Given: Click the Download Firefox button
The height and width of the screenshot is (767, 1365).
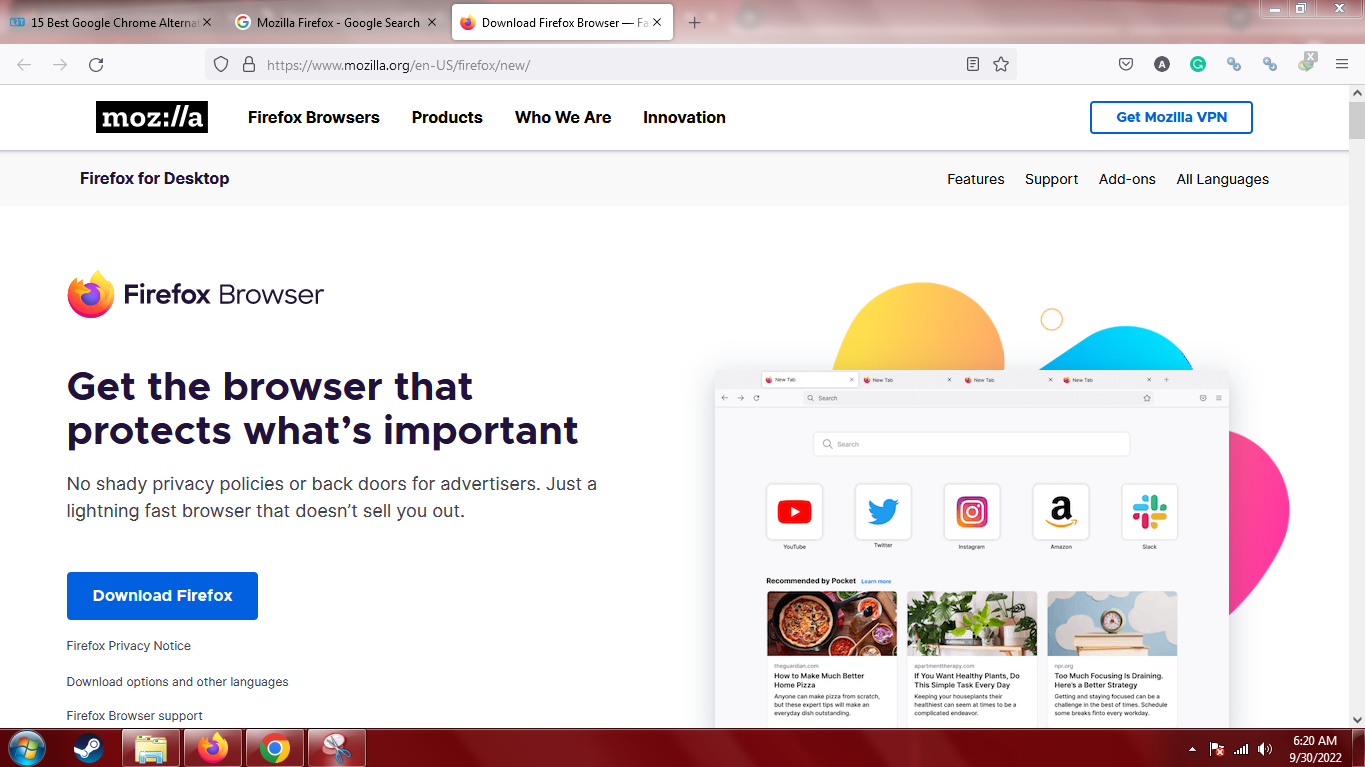Looking at the screenshot, I should click(162, 595).
